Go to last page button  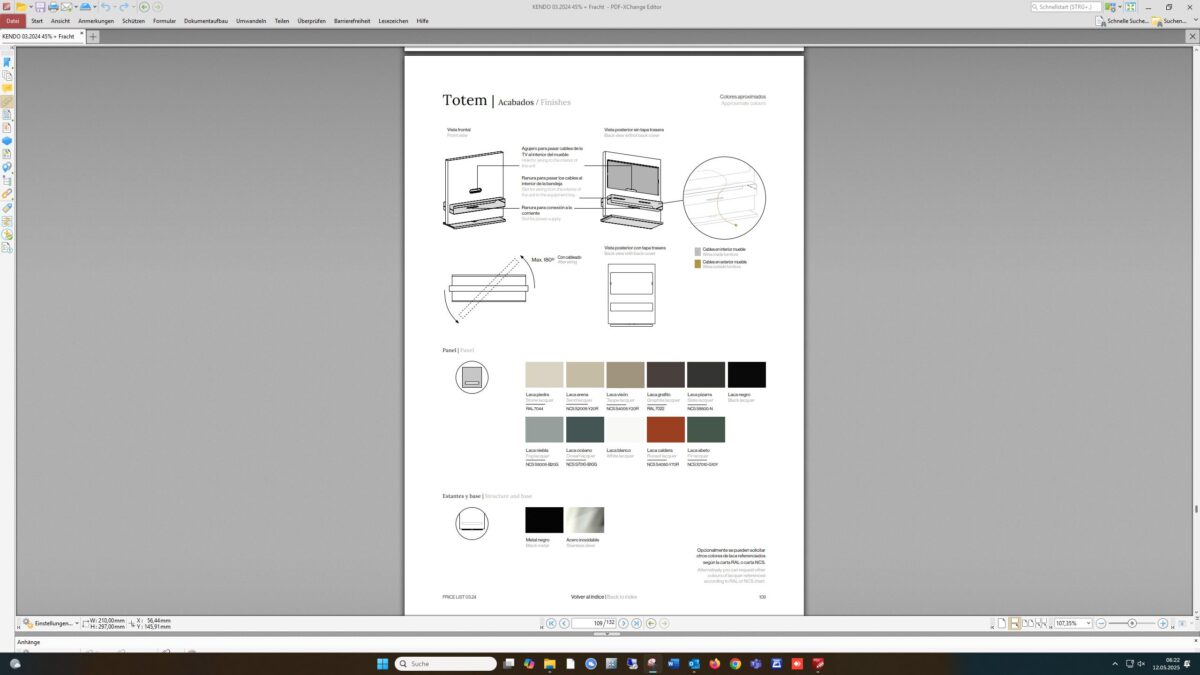636,623
